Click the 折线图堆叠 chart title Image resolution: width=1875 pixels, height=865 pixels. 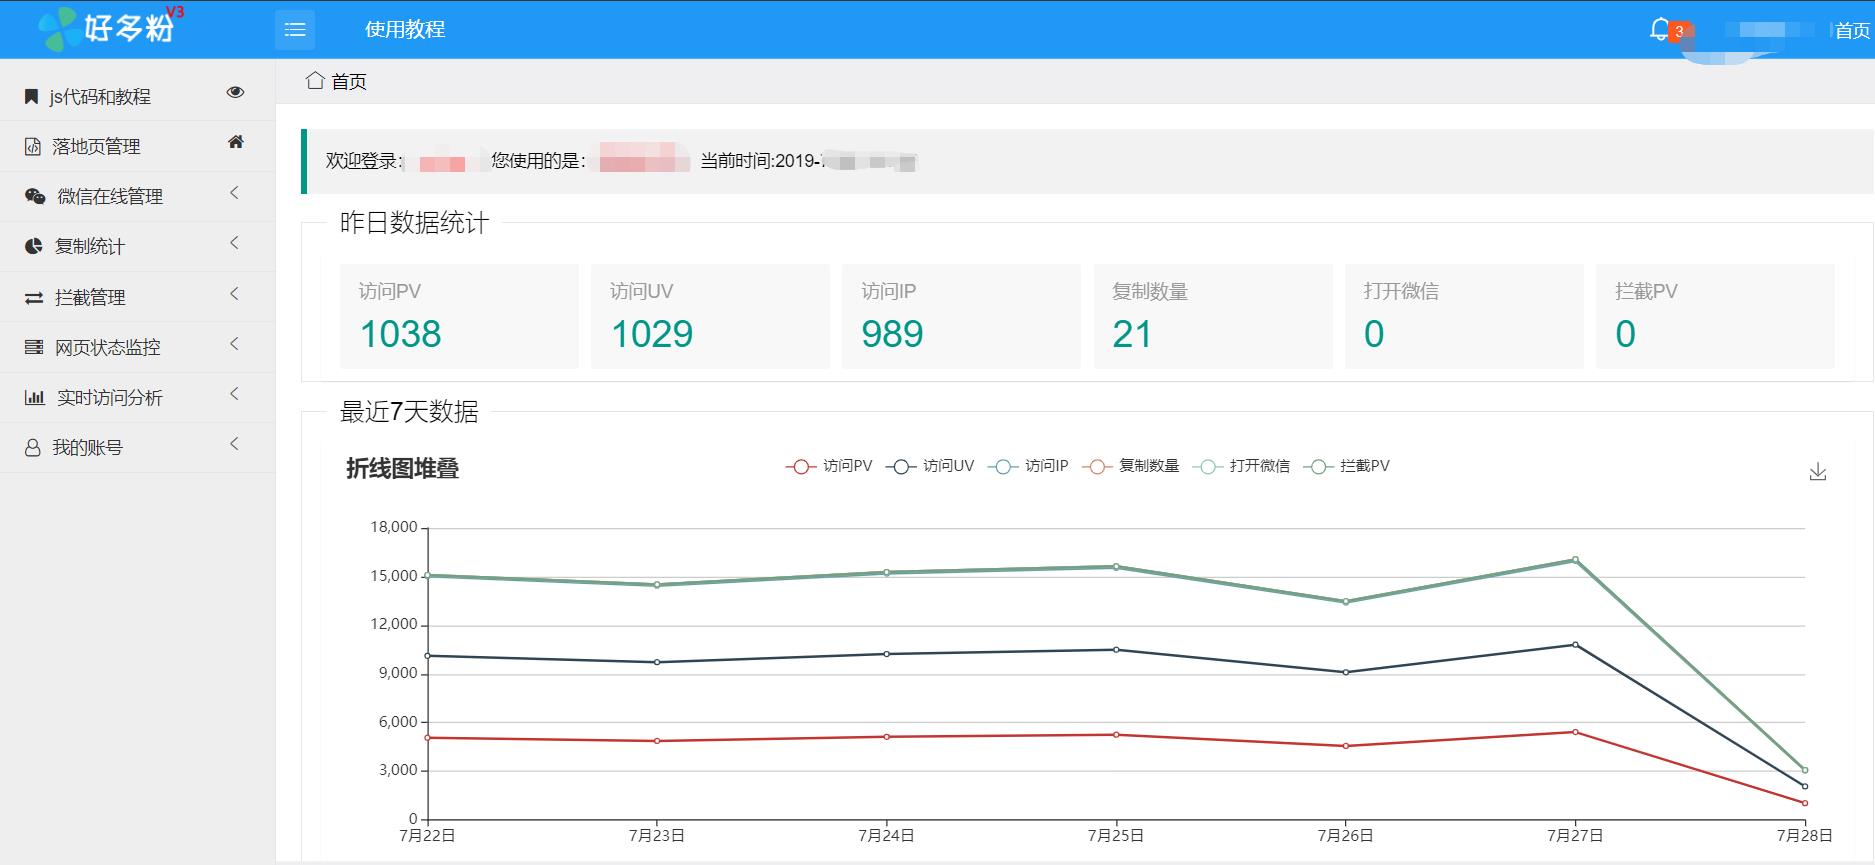(x=402, y=468)
